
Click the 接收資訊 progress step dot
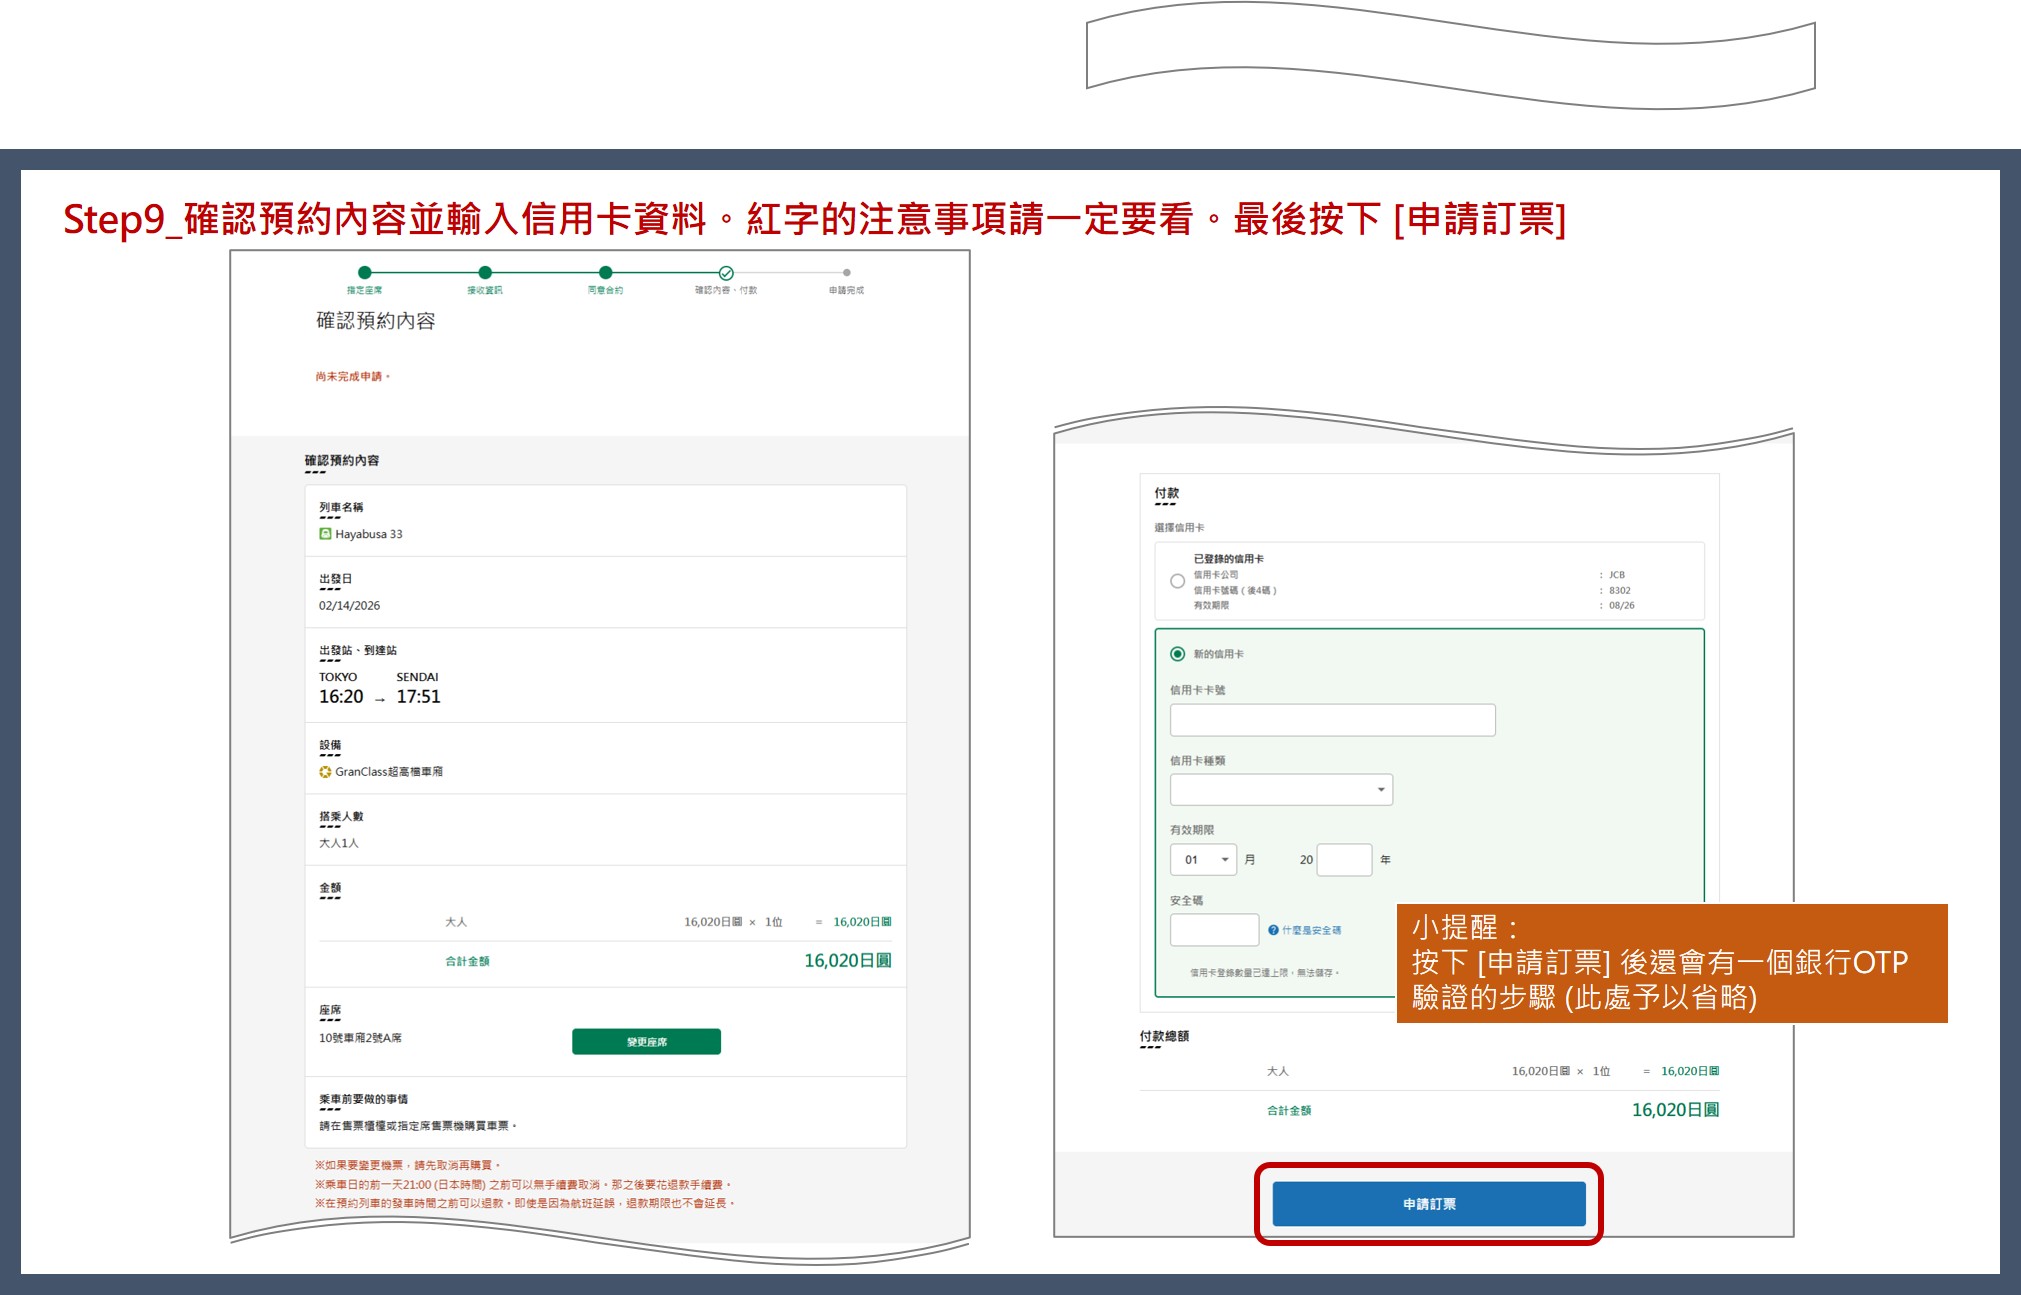pyautogui.click(x=485, y=272)
